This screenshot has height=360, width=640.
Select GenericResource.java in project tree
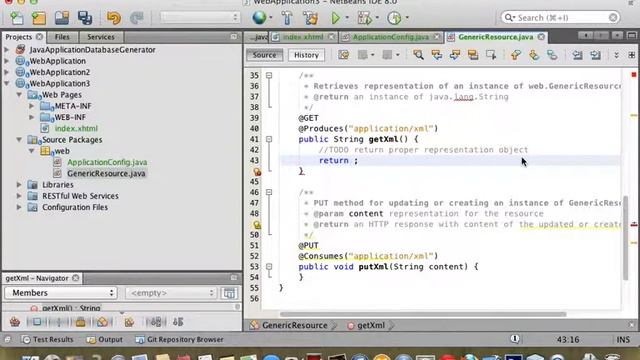click(x=106, y=173)
